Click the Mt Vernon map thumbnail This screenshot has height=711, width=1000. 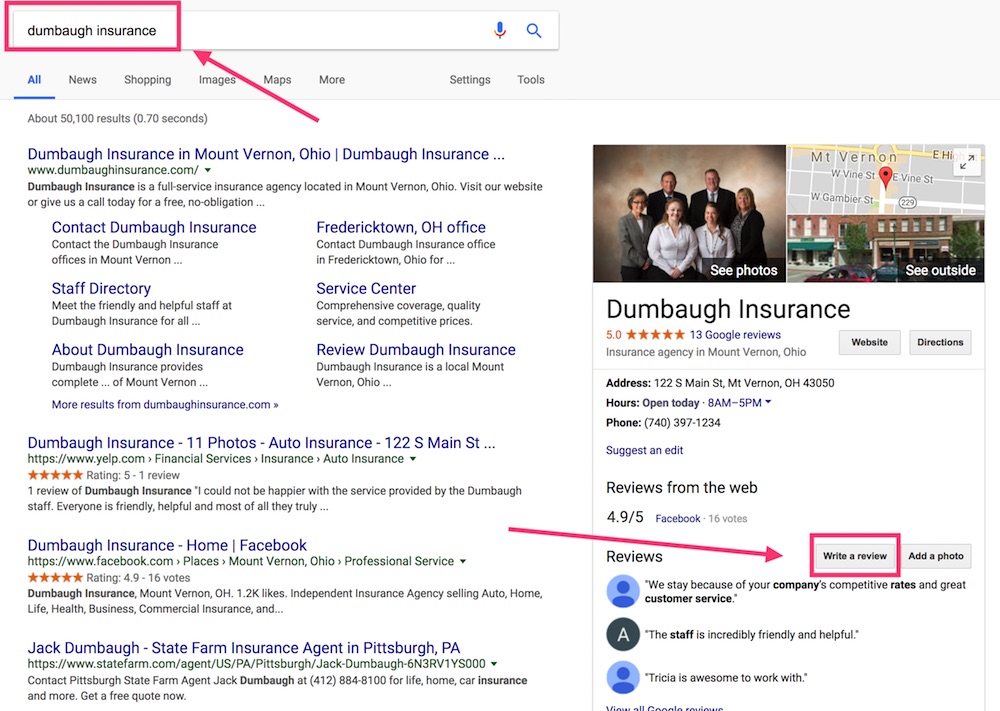tap(886, 179)
